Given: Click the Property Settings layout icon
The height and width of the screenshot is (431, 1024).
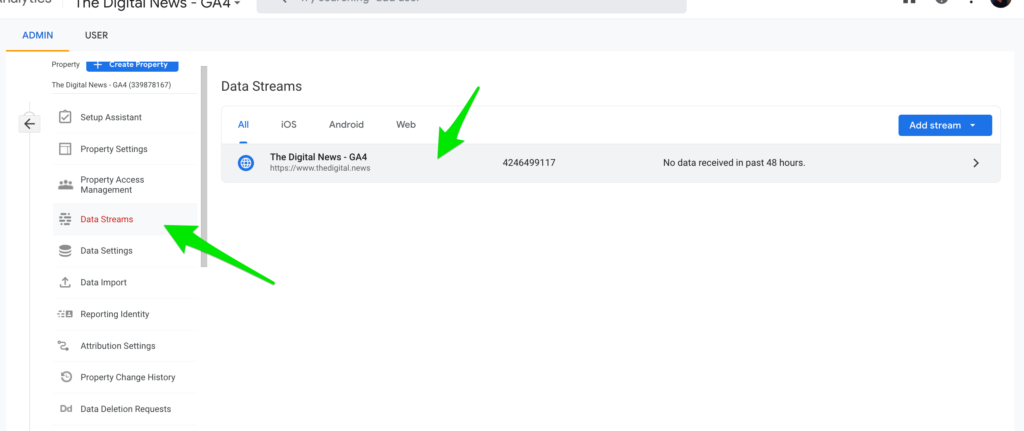Looking at the screenshot, I should tap(65, 149).
